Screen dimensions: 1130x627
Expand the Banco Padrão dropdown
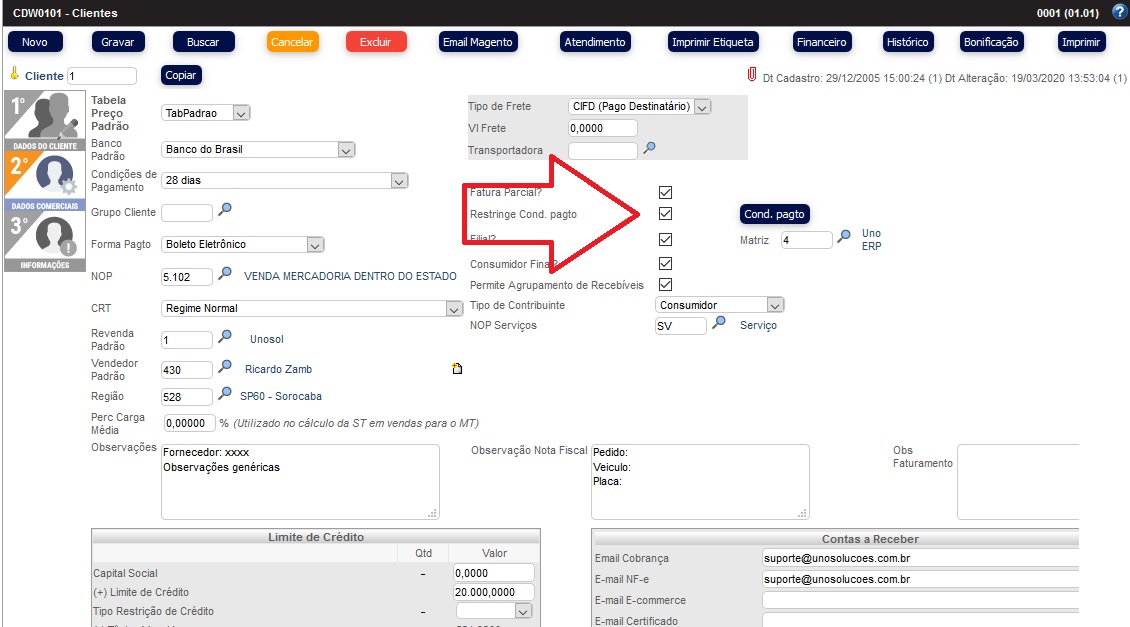(346, 150)
